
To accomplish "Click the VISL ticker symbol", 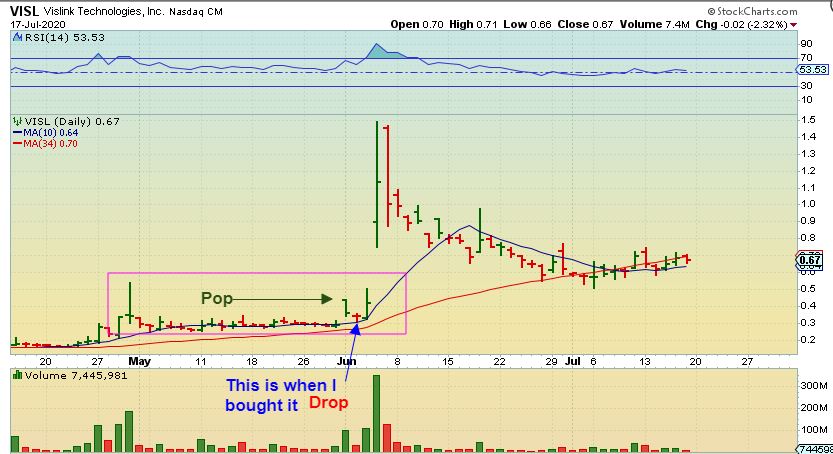I will [24, 11].
